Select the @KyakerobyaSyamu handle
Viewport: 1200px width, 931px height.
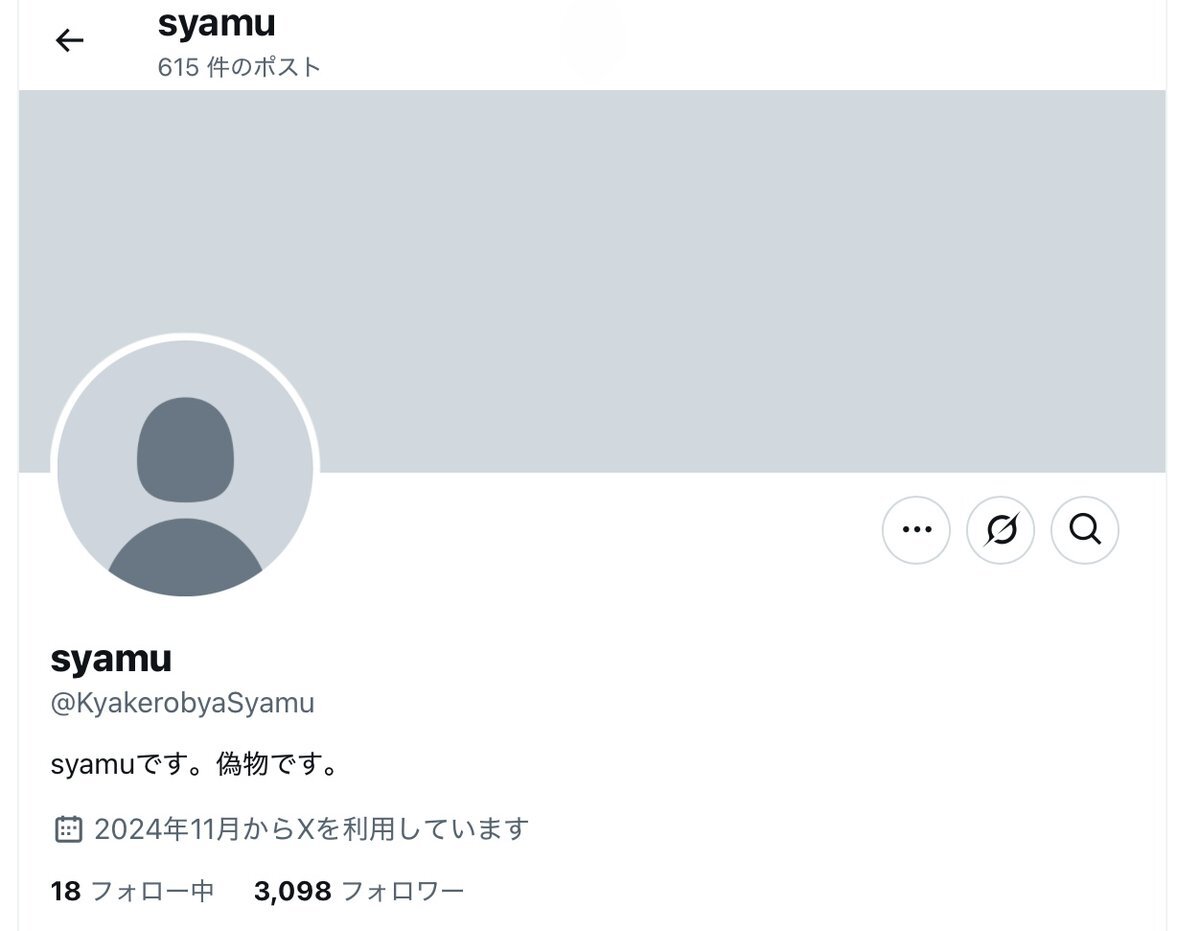[182, 703]
